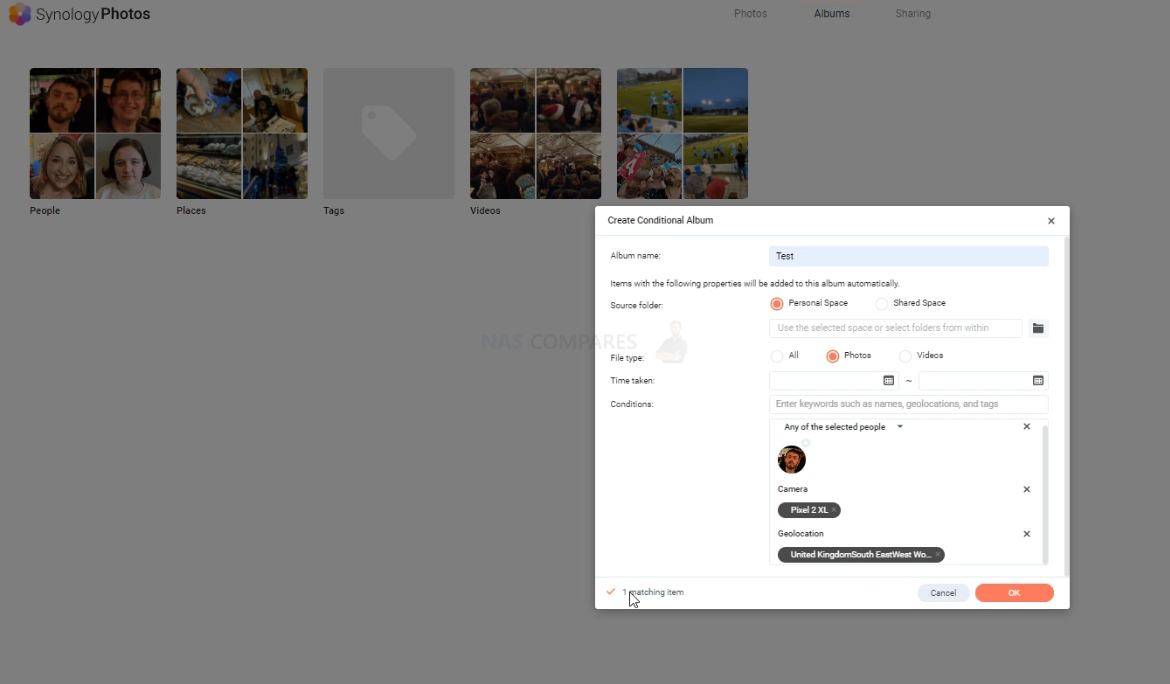Choose the Videos file type option

pyautogui.click(x=905, y=356)
